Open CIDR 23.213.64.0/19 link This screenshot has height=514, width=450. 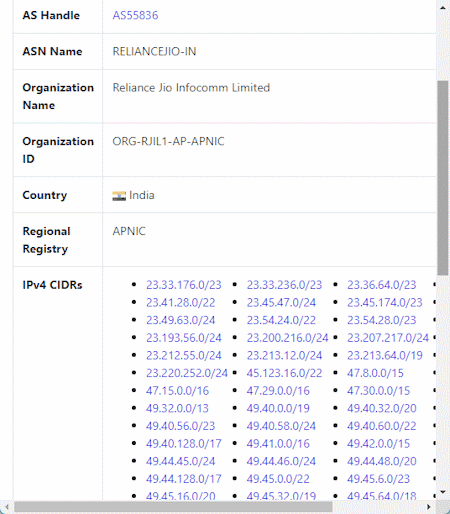[x=385, y=356]
